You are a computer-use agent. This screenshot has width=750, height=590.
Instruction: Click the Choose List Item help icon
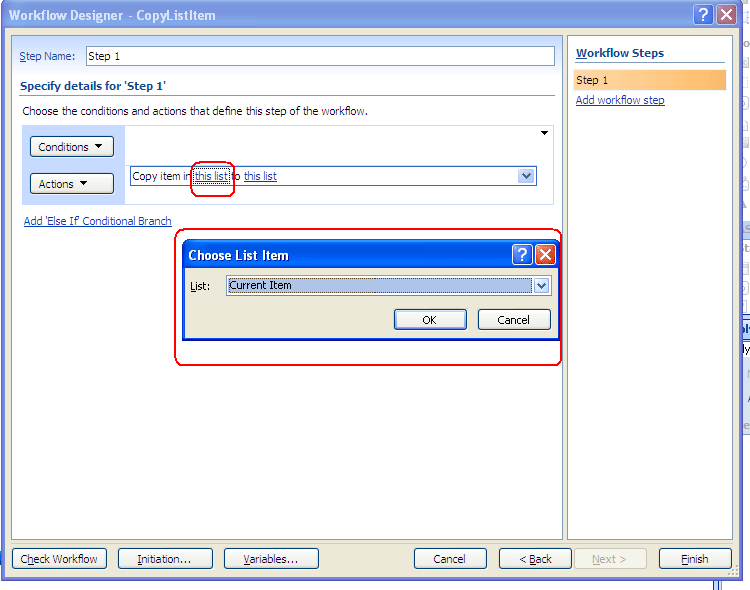click(522, 255)
